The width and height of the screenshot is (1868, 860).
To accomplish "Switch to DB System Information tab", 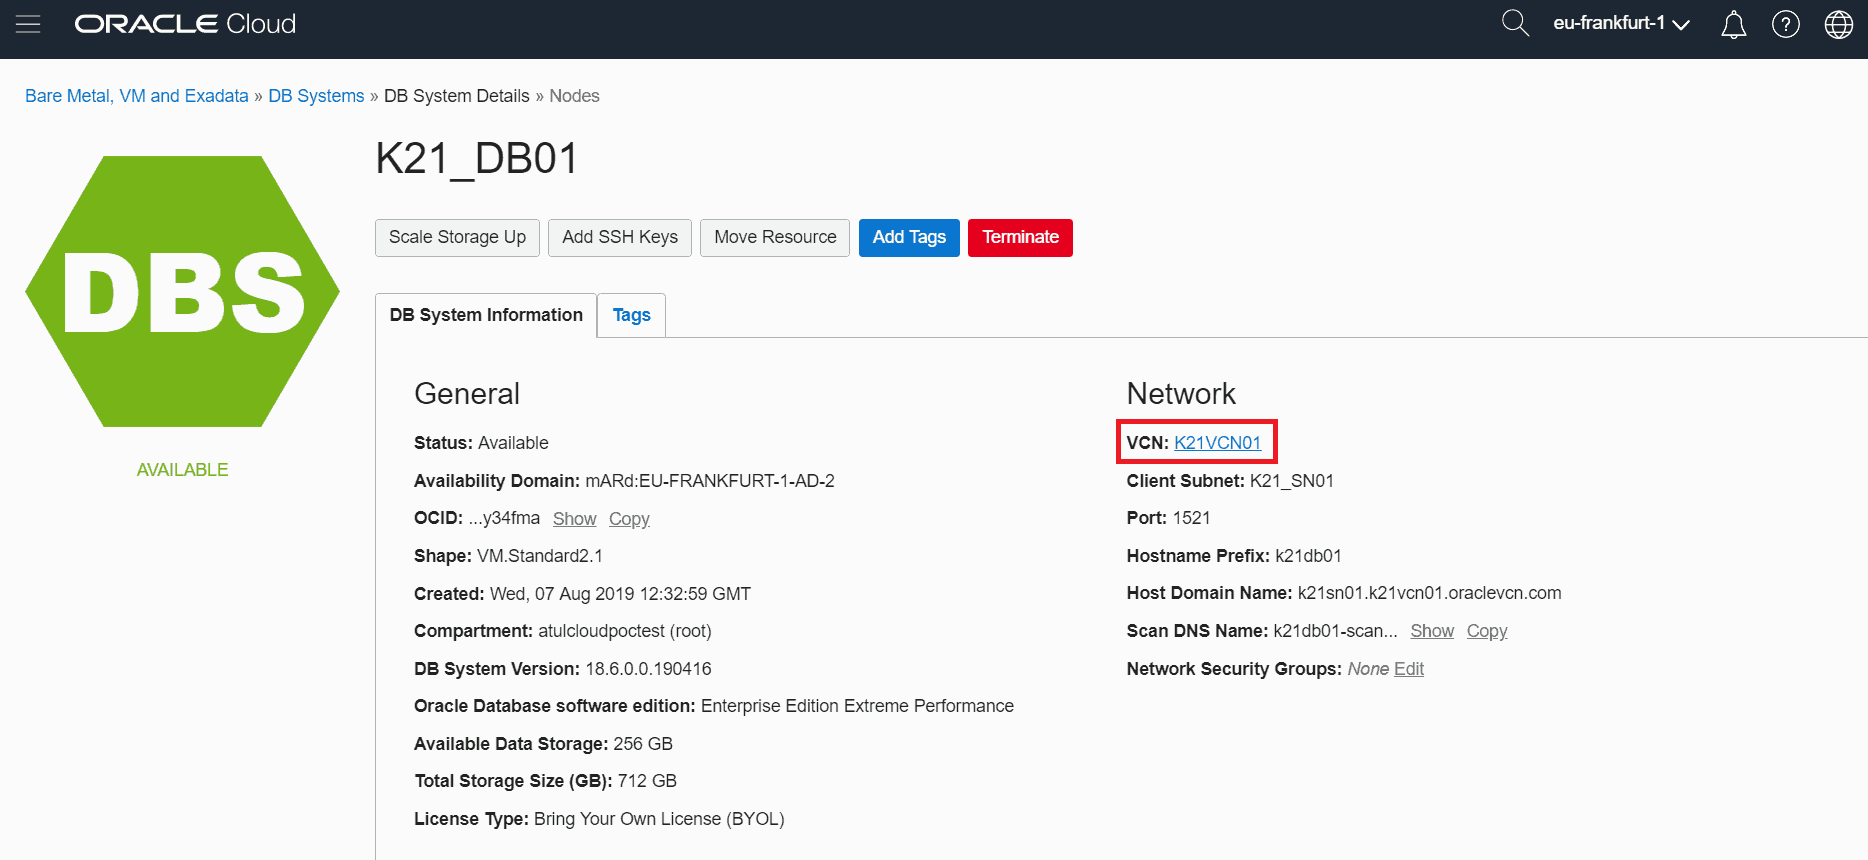I will coord(486,315).
